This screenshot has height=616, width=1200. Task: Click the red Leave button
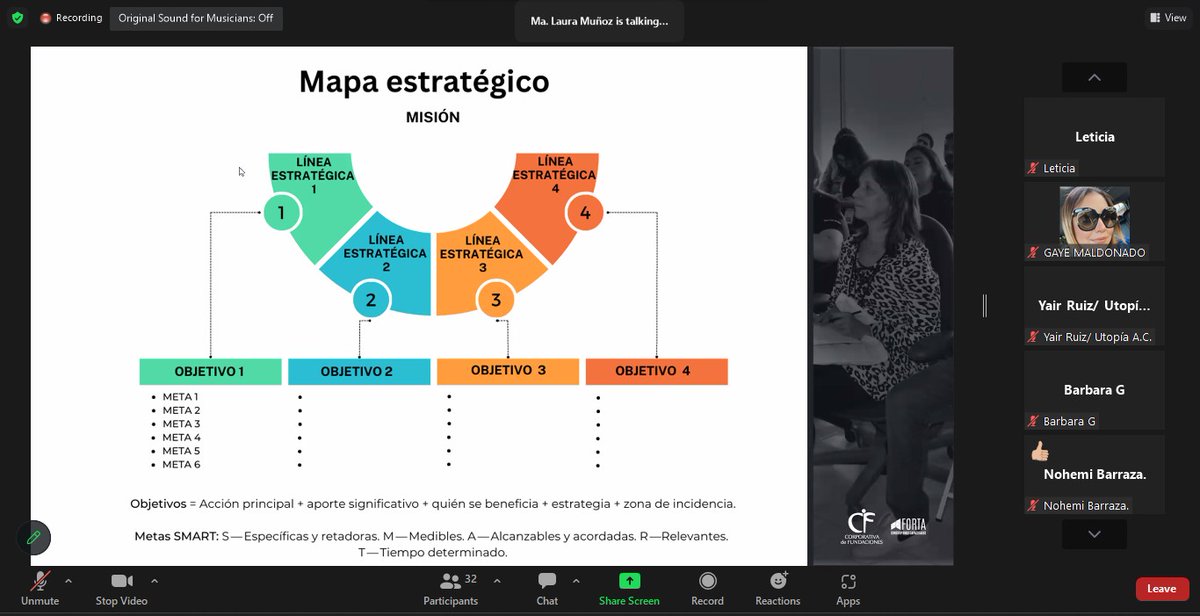point(1161,589)
